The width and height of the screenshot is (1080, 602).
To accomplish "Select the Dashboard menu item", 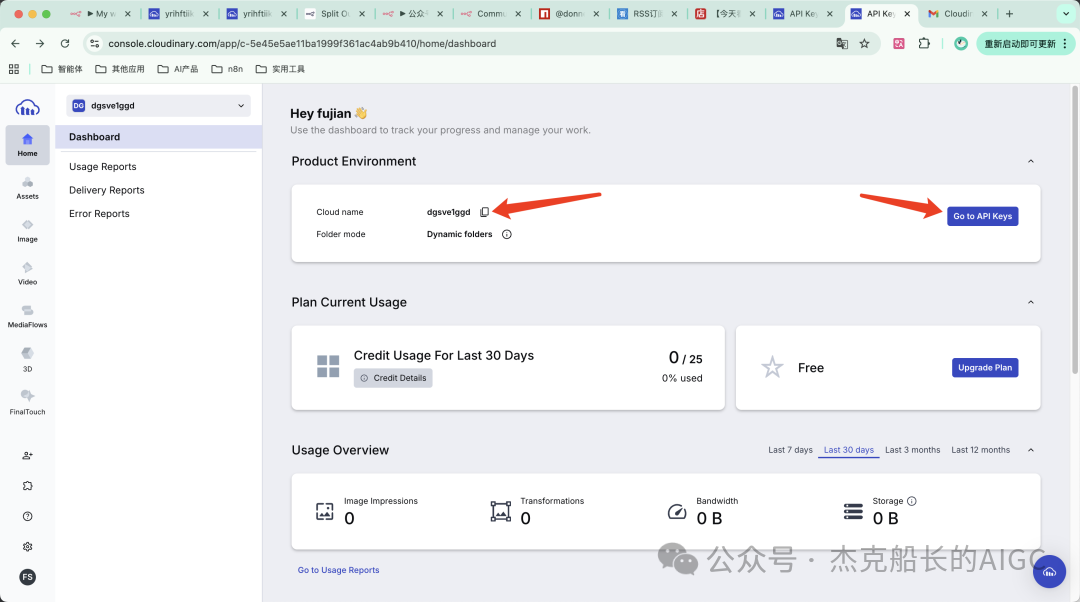I will pos(158,137).
